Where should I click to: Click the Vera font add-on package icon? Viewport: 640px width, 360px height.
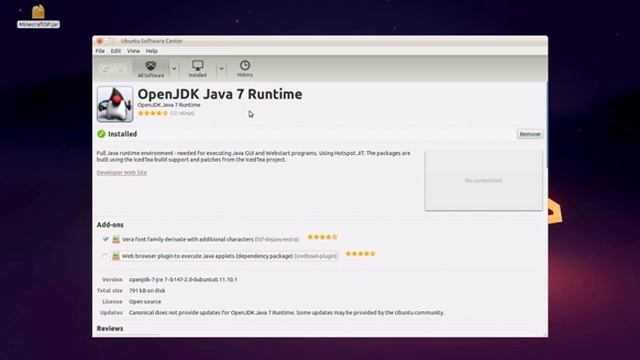(x=116, y=239)
